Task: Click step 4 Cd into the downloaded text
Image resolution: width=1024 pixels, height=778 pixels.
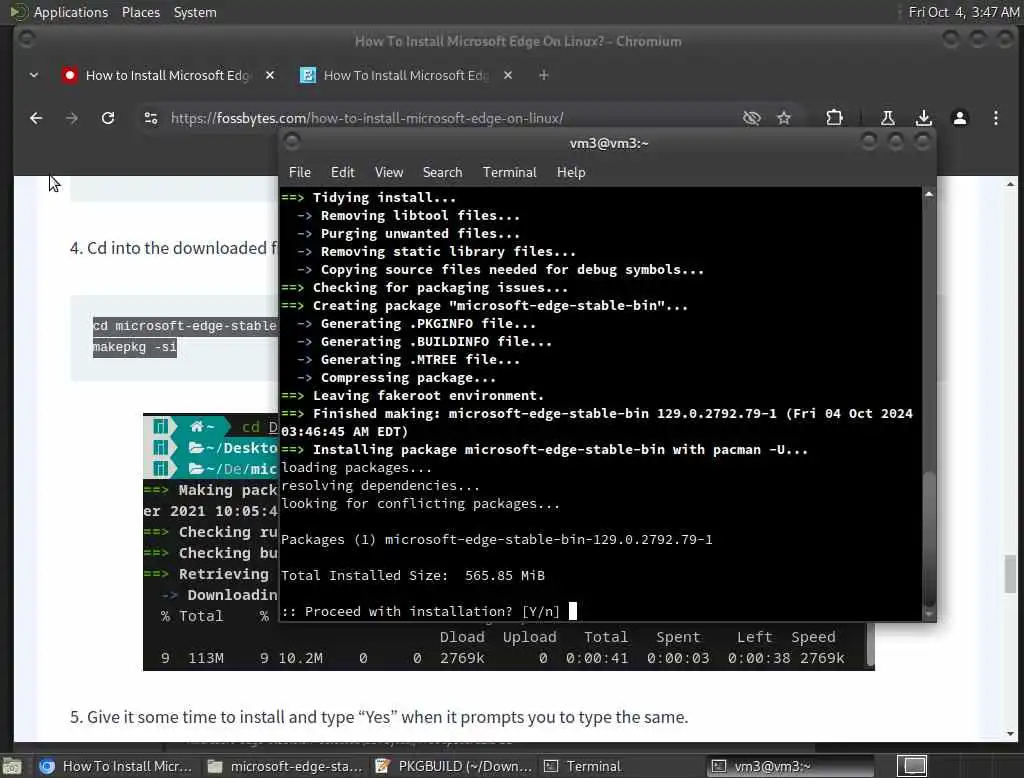Action: click(174, 248)
